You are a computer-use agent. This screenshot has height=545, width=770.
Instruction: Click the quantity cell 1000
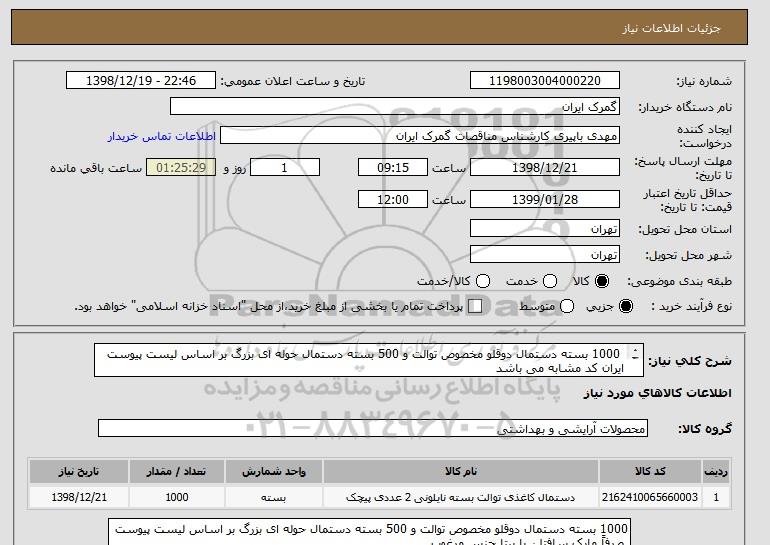coord(177,497)
